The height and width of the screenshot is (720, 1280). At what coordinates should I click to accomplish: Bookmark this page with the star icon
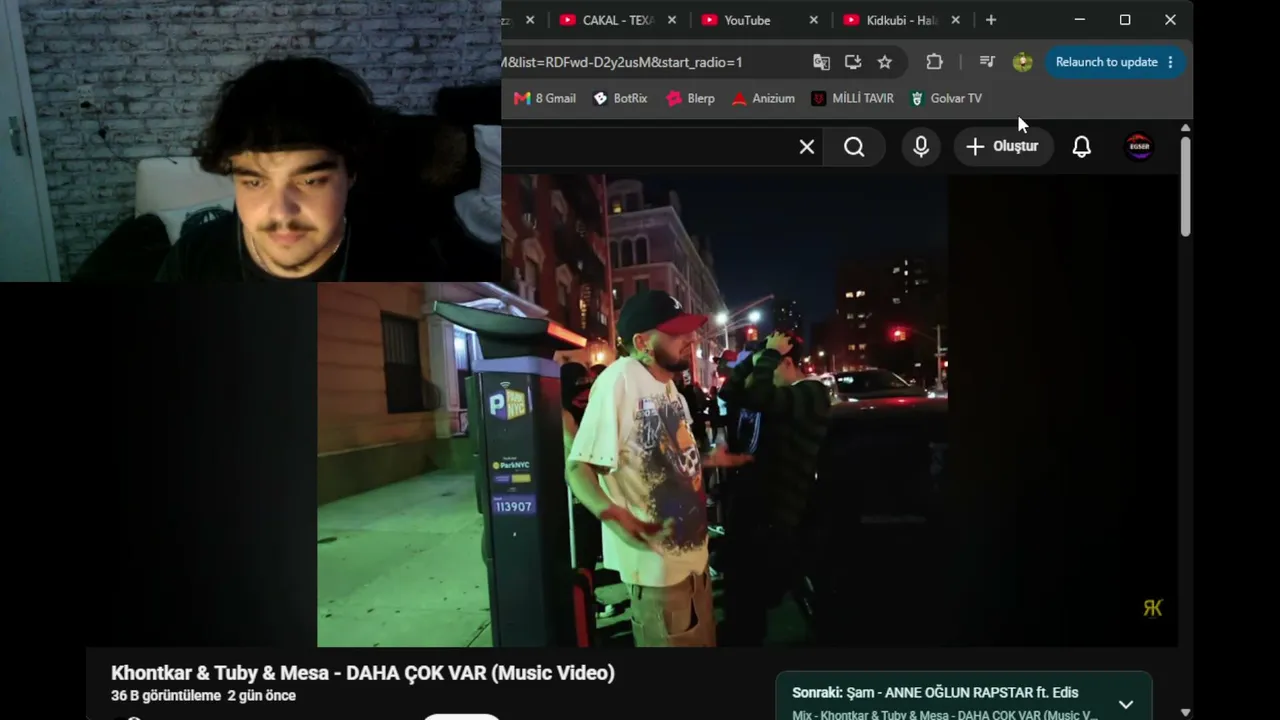pyautogui.click(x=885, y=62)
